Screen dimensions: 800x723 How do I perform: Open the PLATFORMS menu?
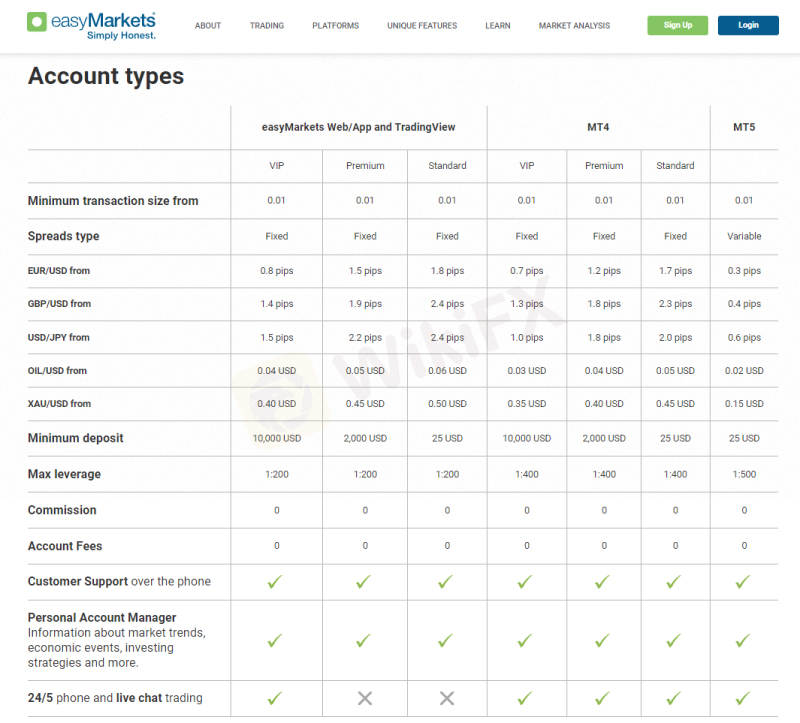tap(336, 26)
